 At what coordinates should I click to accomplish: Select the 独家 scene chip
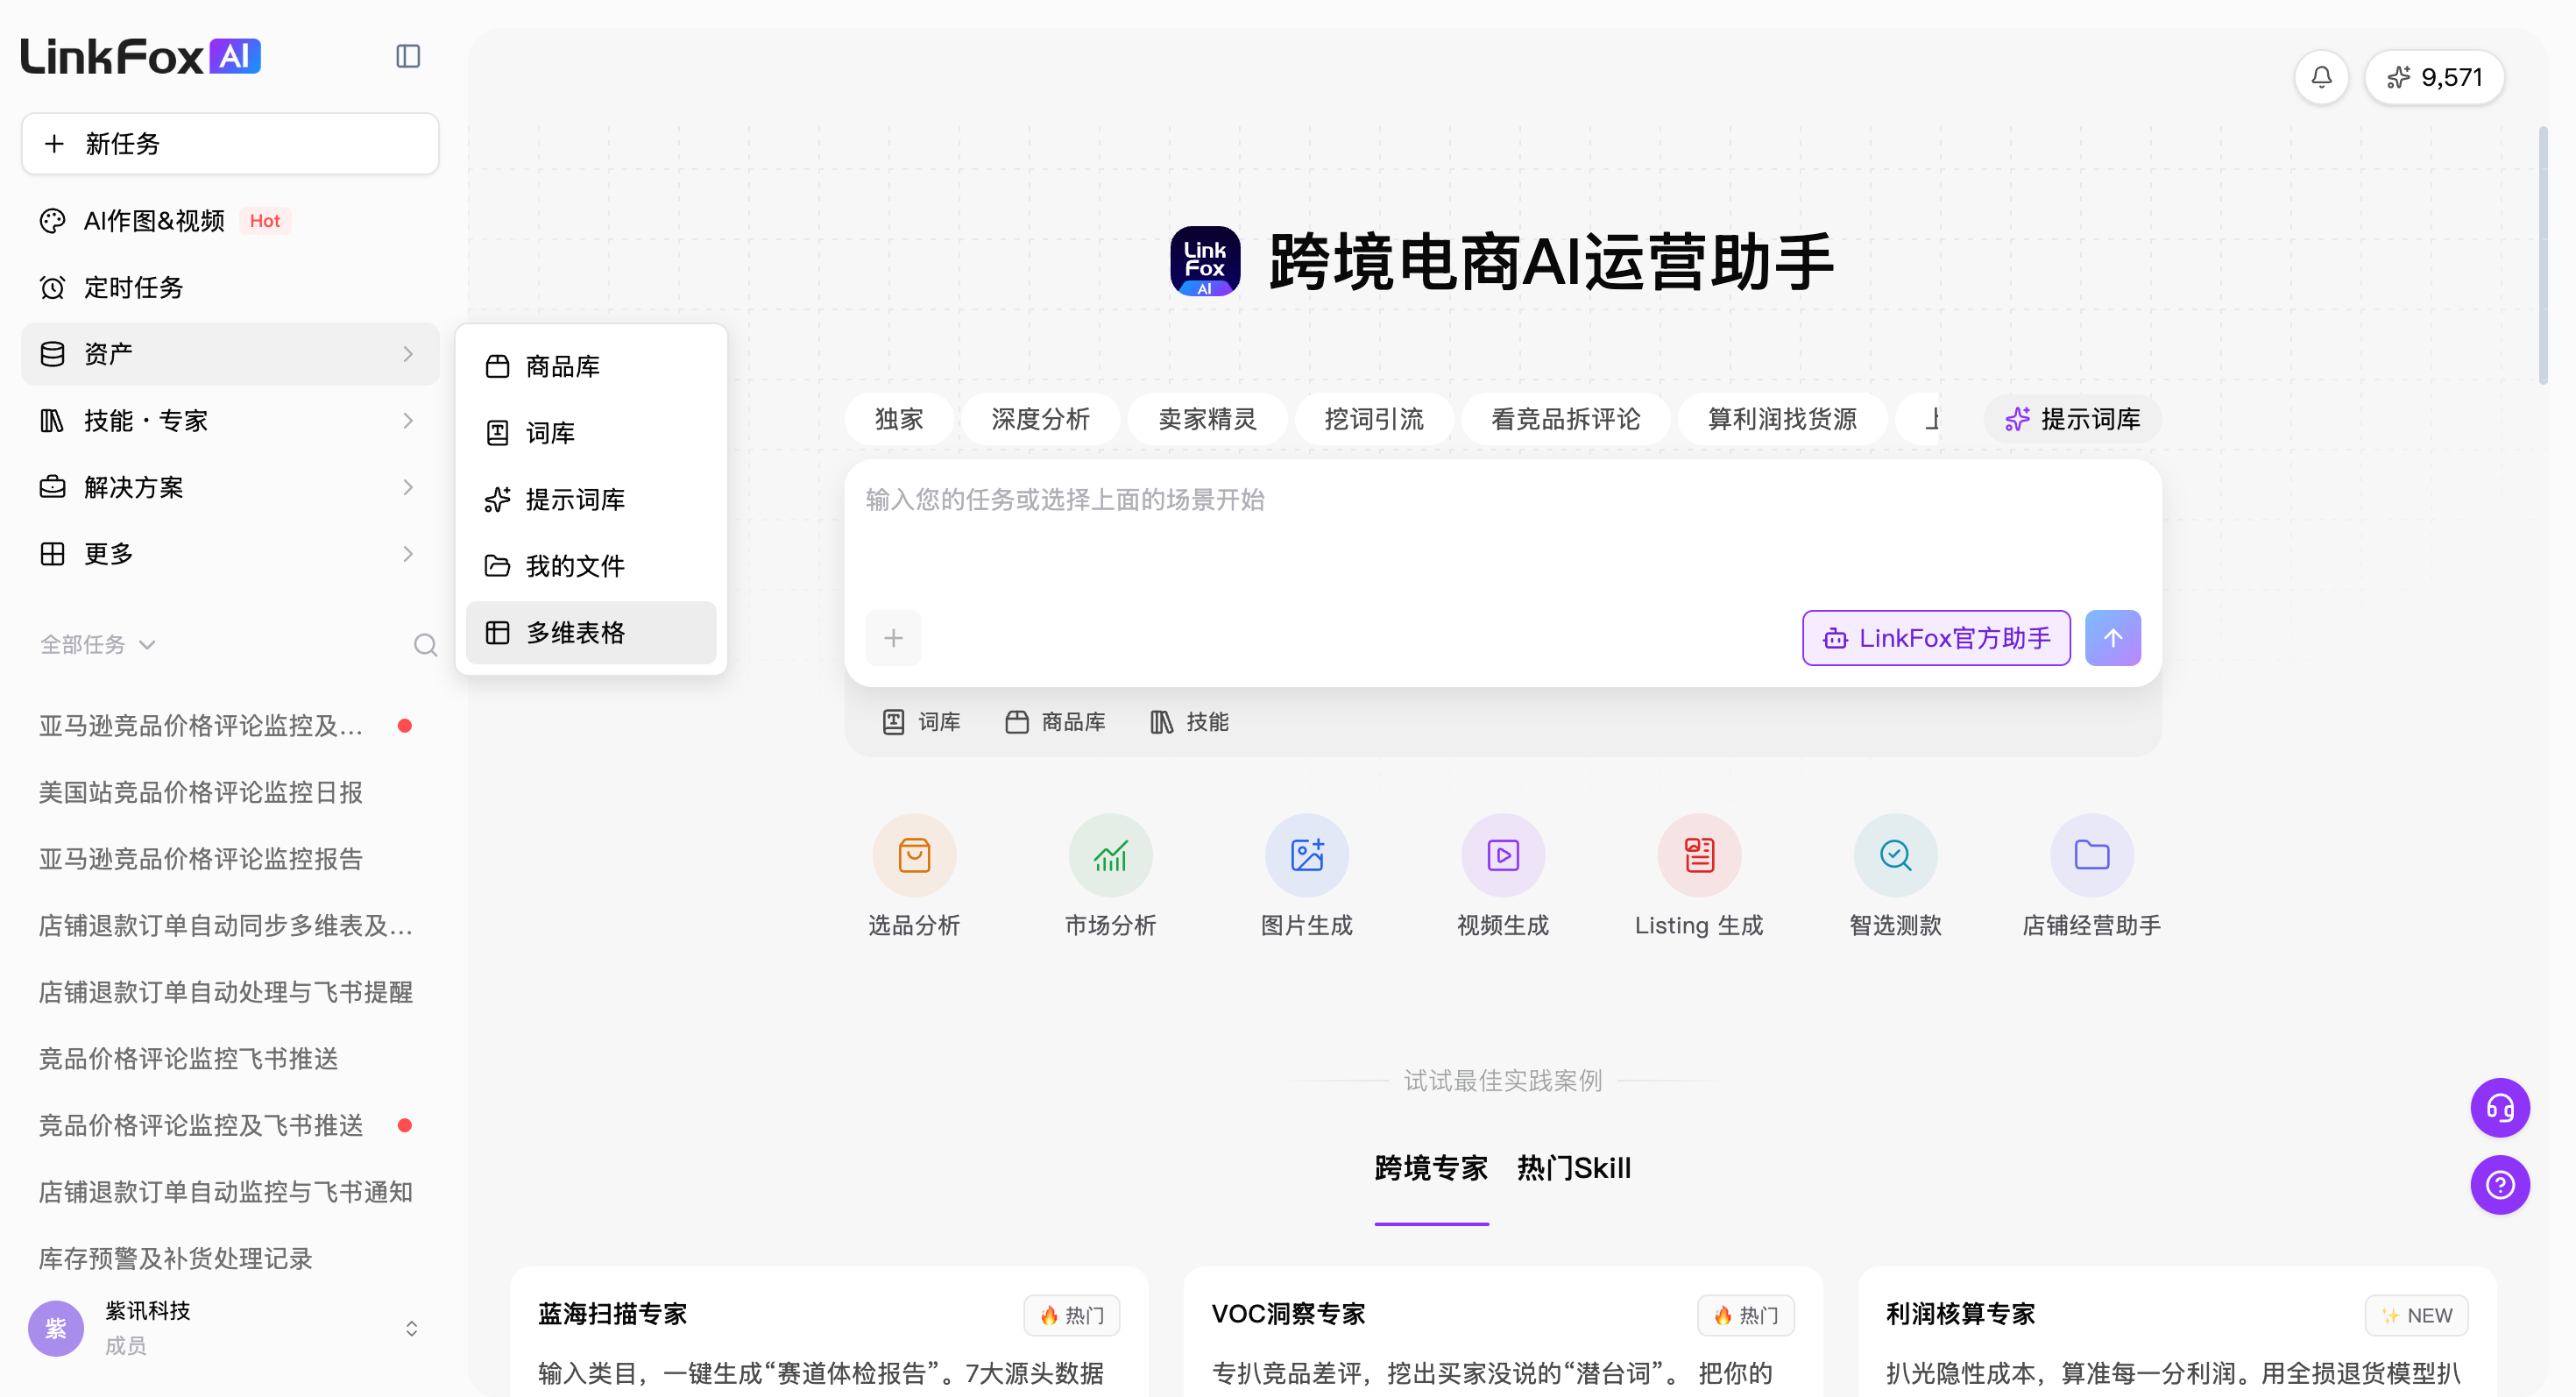(899, 419)
